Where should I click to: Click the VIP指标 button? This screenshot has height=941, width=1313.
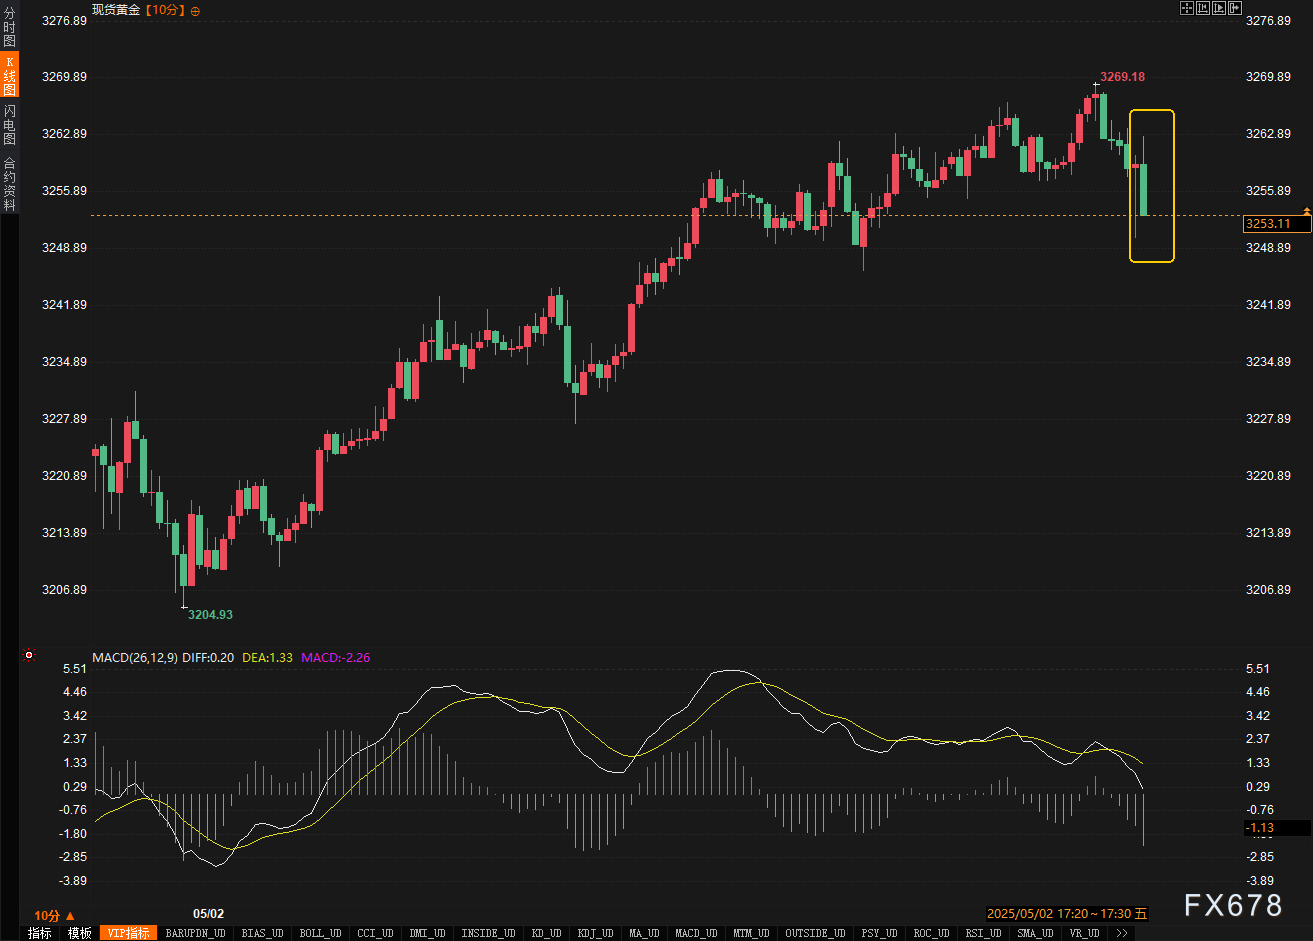pos(129,933)
